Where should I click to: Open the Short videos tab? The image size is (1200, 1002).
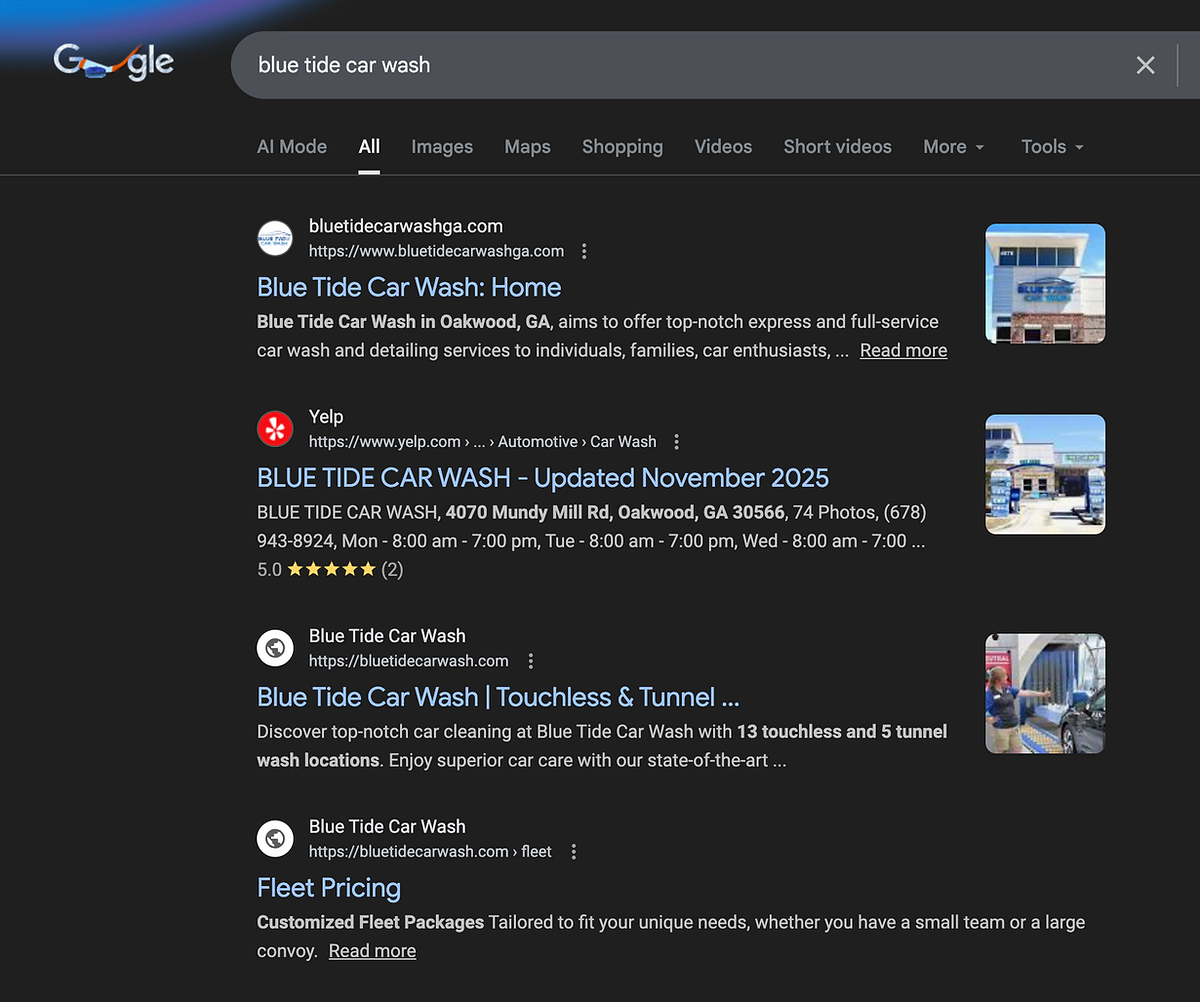coord(837,146)
